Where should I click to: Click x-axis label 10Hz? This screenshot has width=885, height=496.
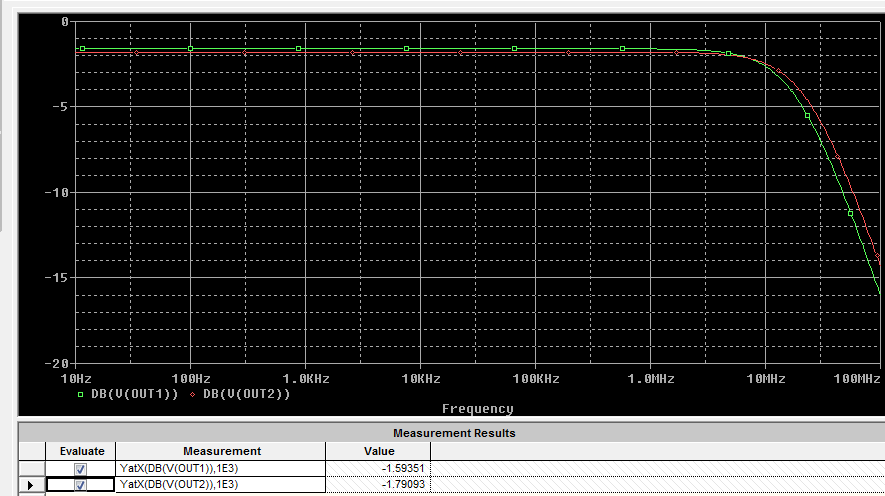tap(76, 379)
